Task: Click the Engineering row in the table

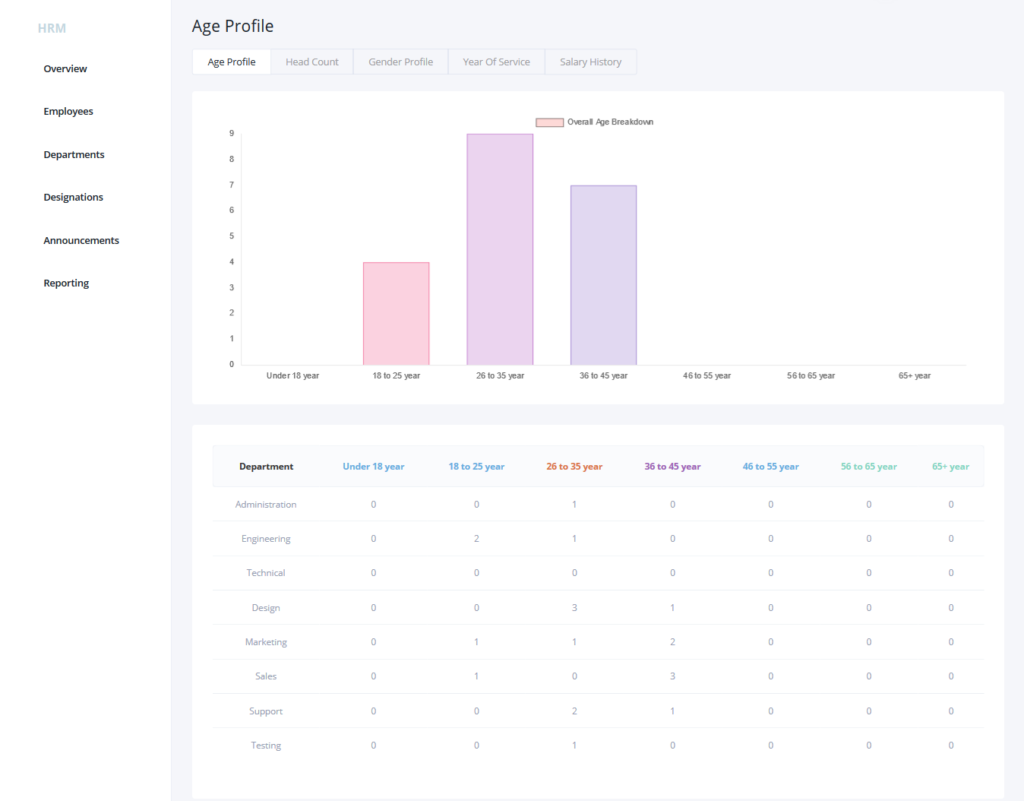Action: click(x=266, y=539)
